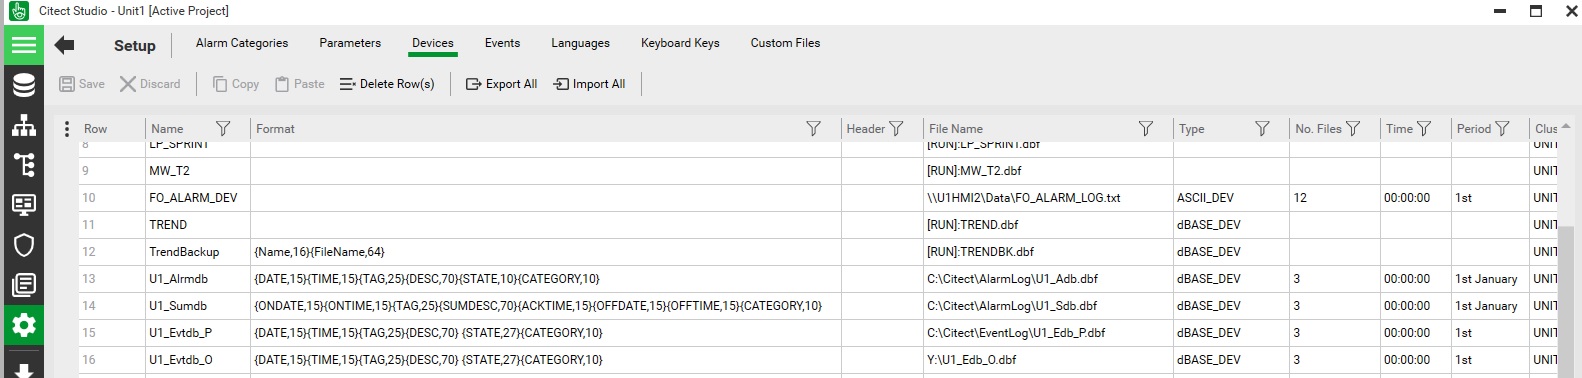Viewport: 1582px width, 378px height.
Task: Filter the No. Files column
Action: [1353, 129]
